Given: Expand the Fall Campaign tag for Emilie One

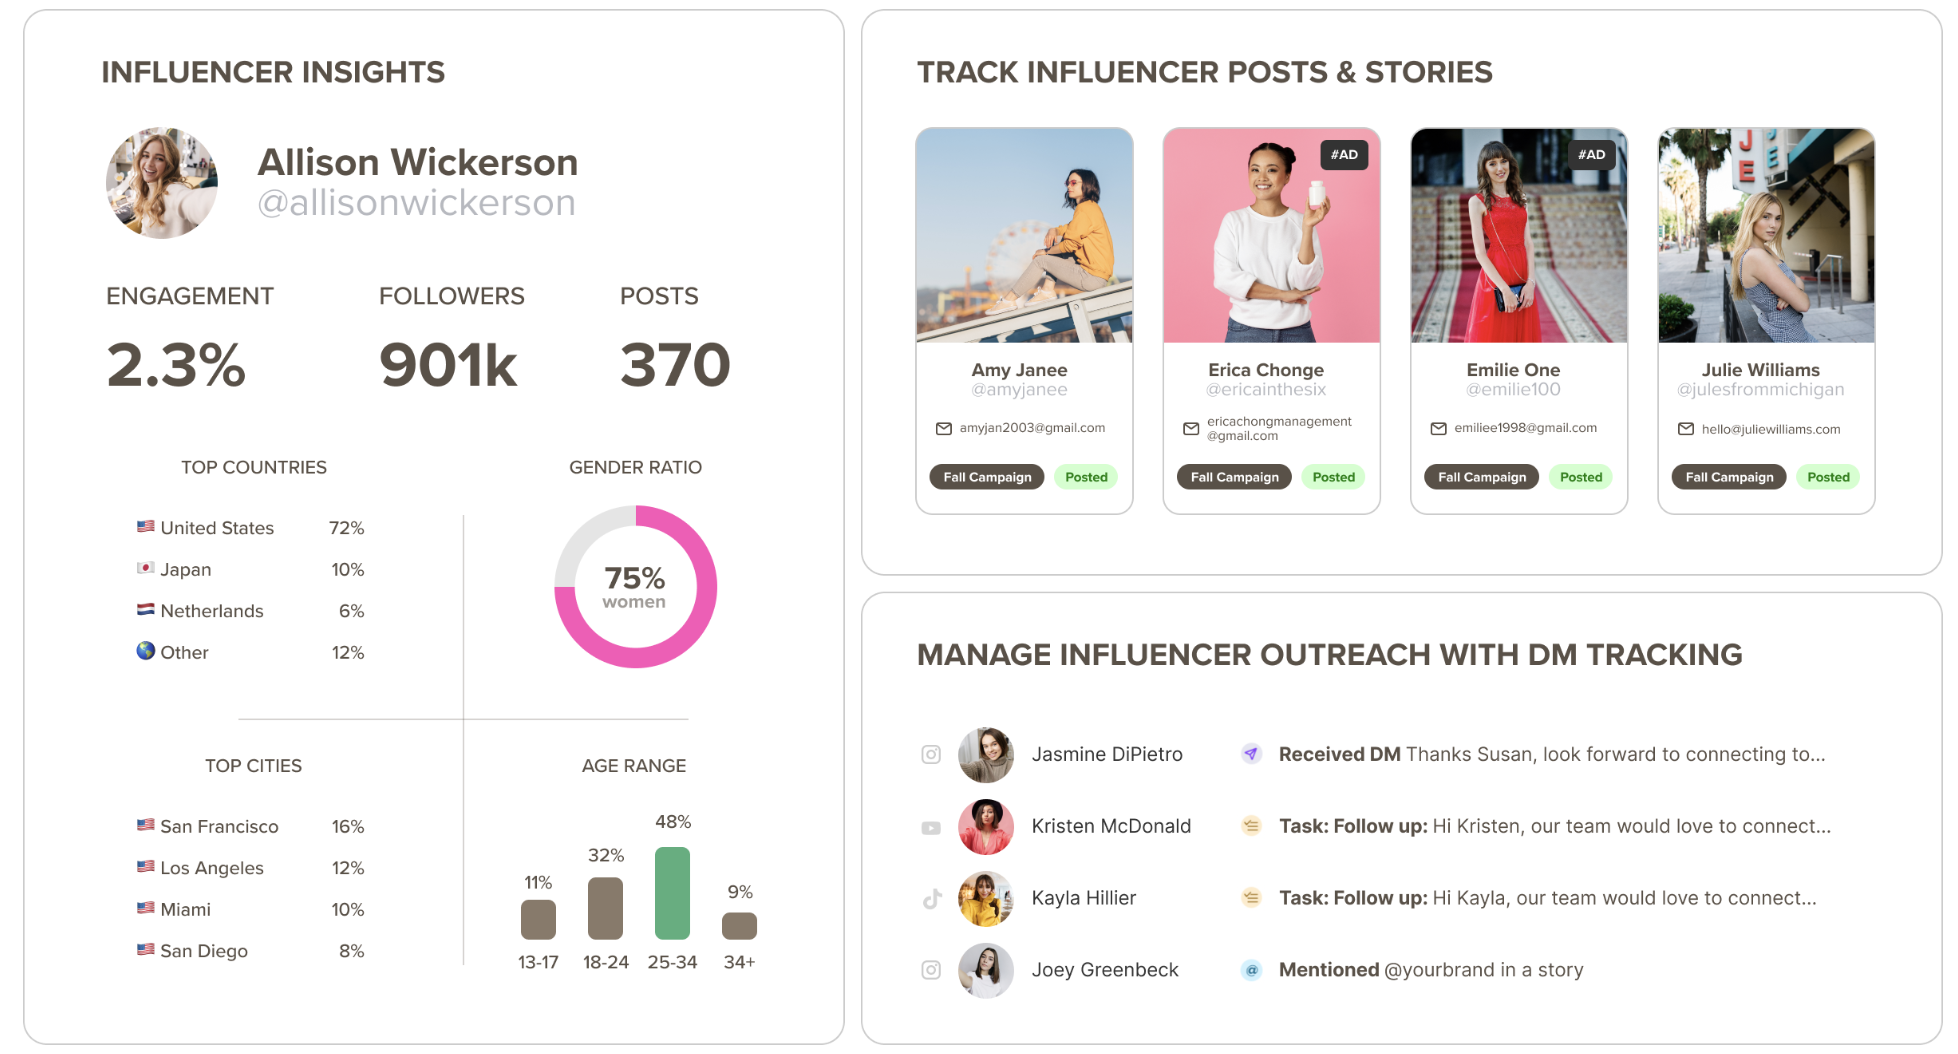Looking at the screenshot, I should tap(1481, 477).
